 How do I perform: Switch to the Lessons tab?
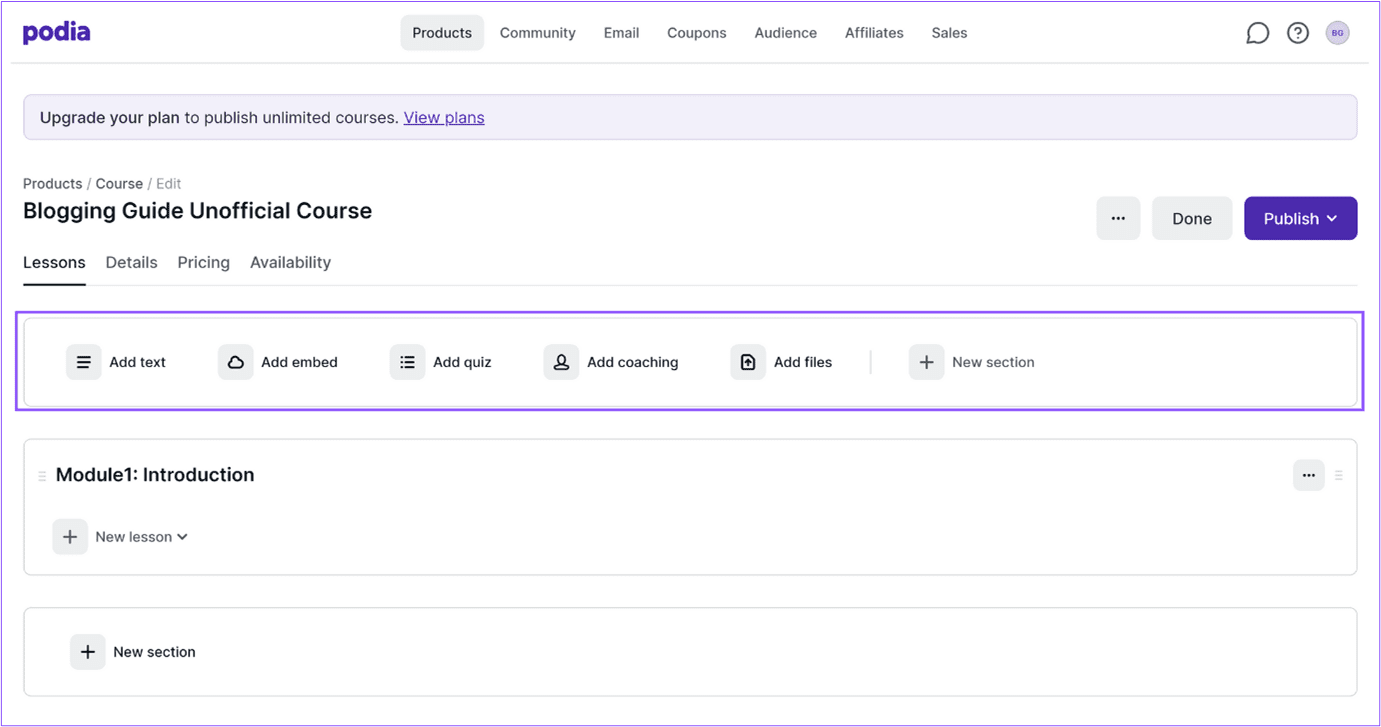[x=54, y=263]
